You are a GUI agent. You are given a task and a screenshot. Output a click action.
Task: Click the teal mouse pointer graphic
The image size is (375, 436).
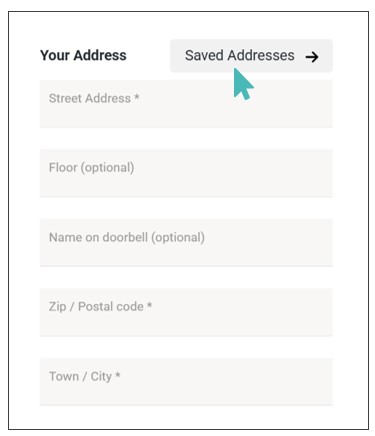[x=243, y=84]
